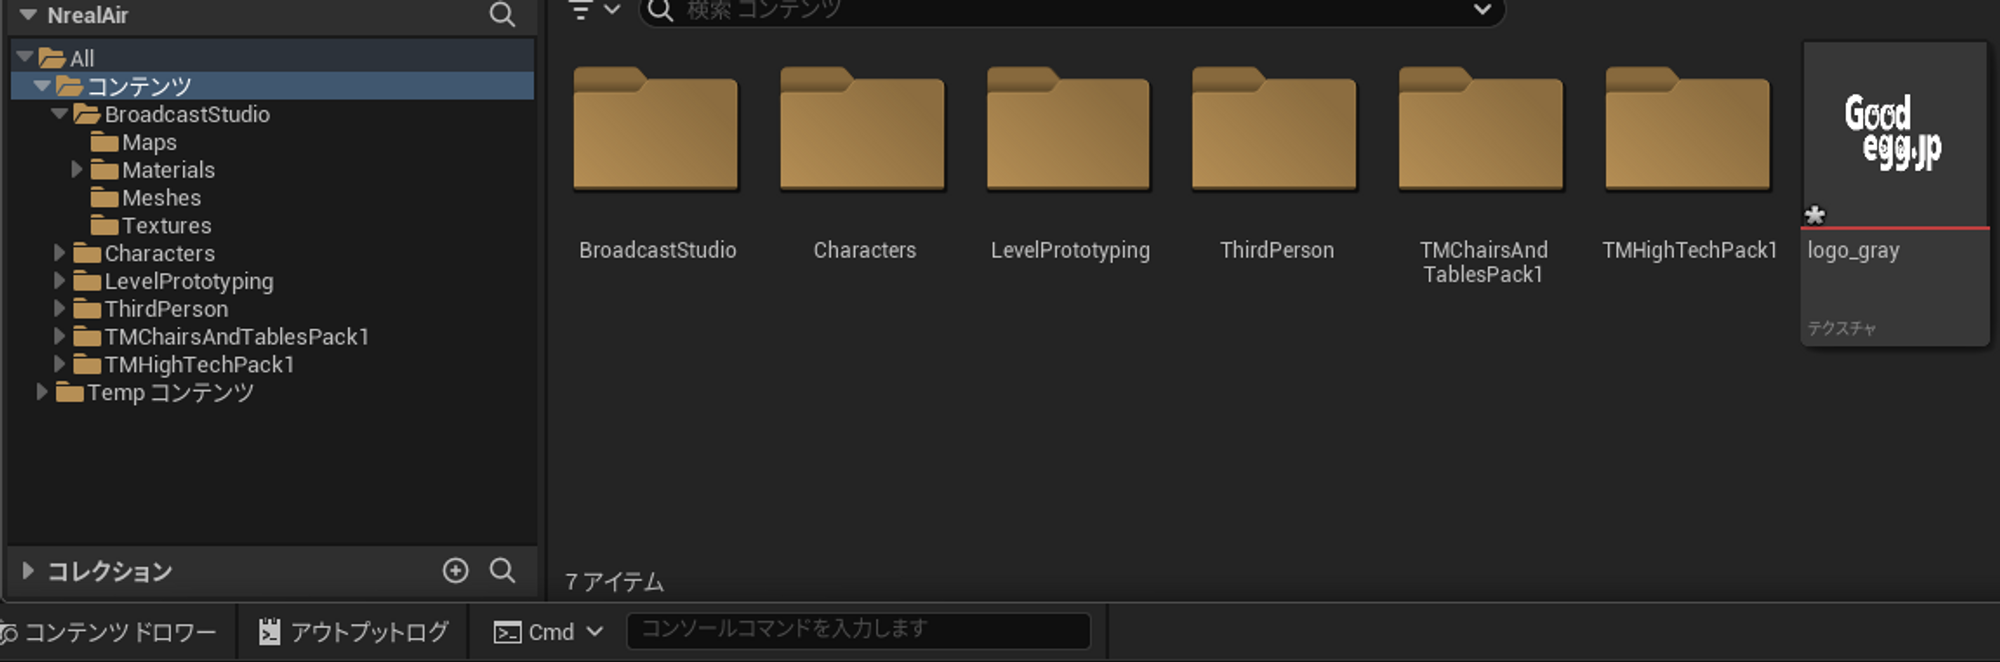Screen dimensions: 2000x662
Task: Expand the Temp コンテンツ tree folder
Action: [42, 392]
